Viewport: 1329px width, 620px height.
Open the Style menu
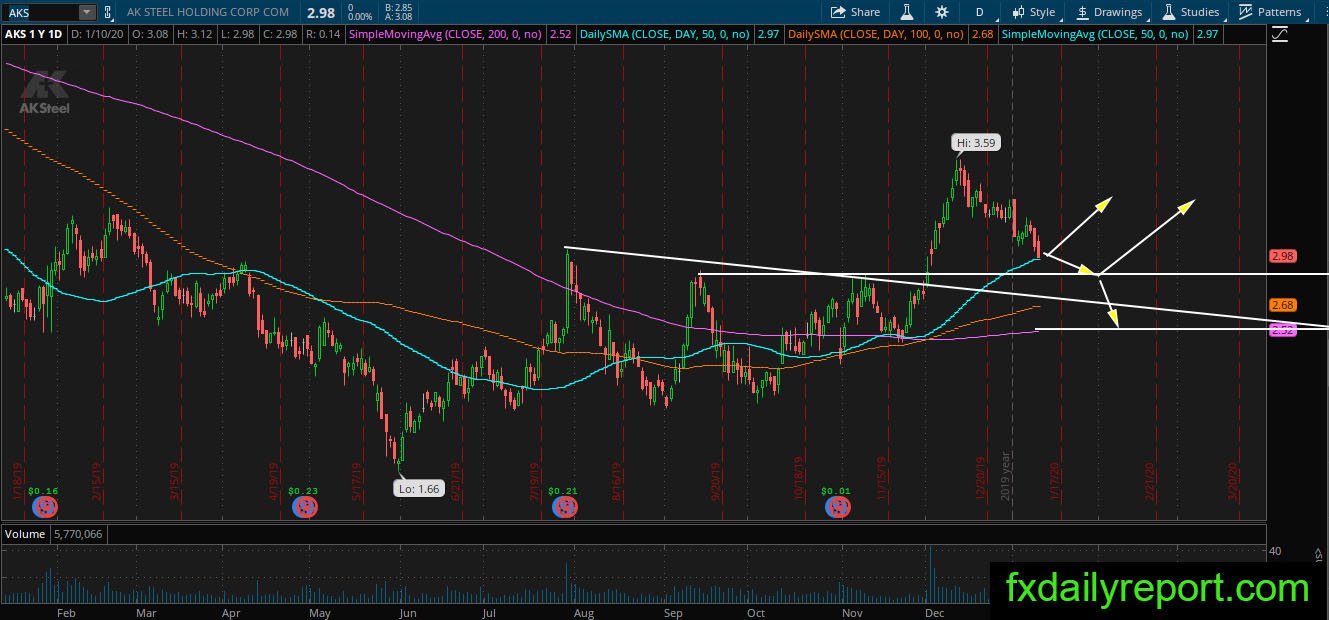point(1033,12)
